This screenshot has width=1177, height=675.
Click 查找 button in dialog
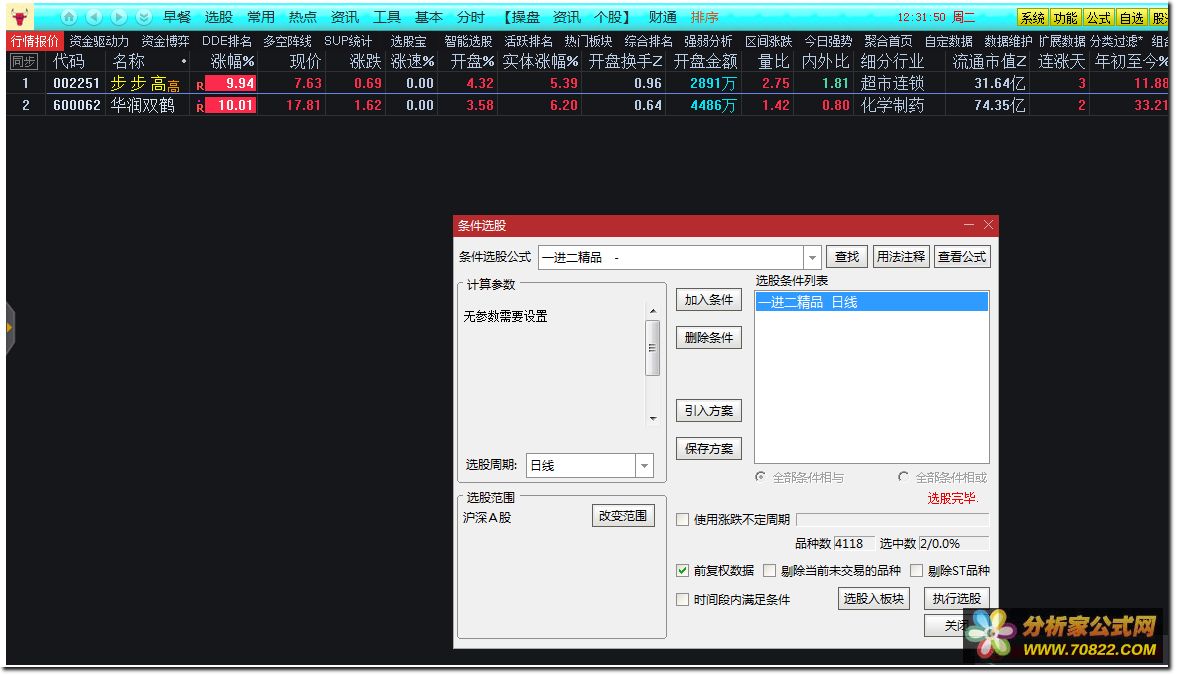tap(847, 257)
